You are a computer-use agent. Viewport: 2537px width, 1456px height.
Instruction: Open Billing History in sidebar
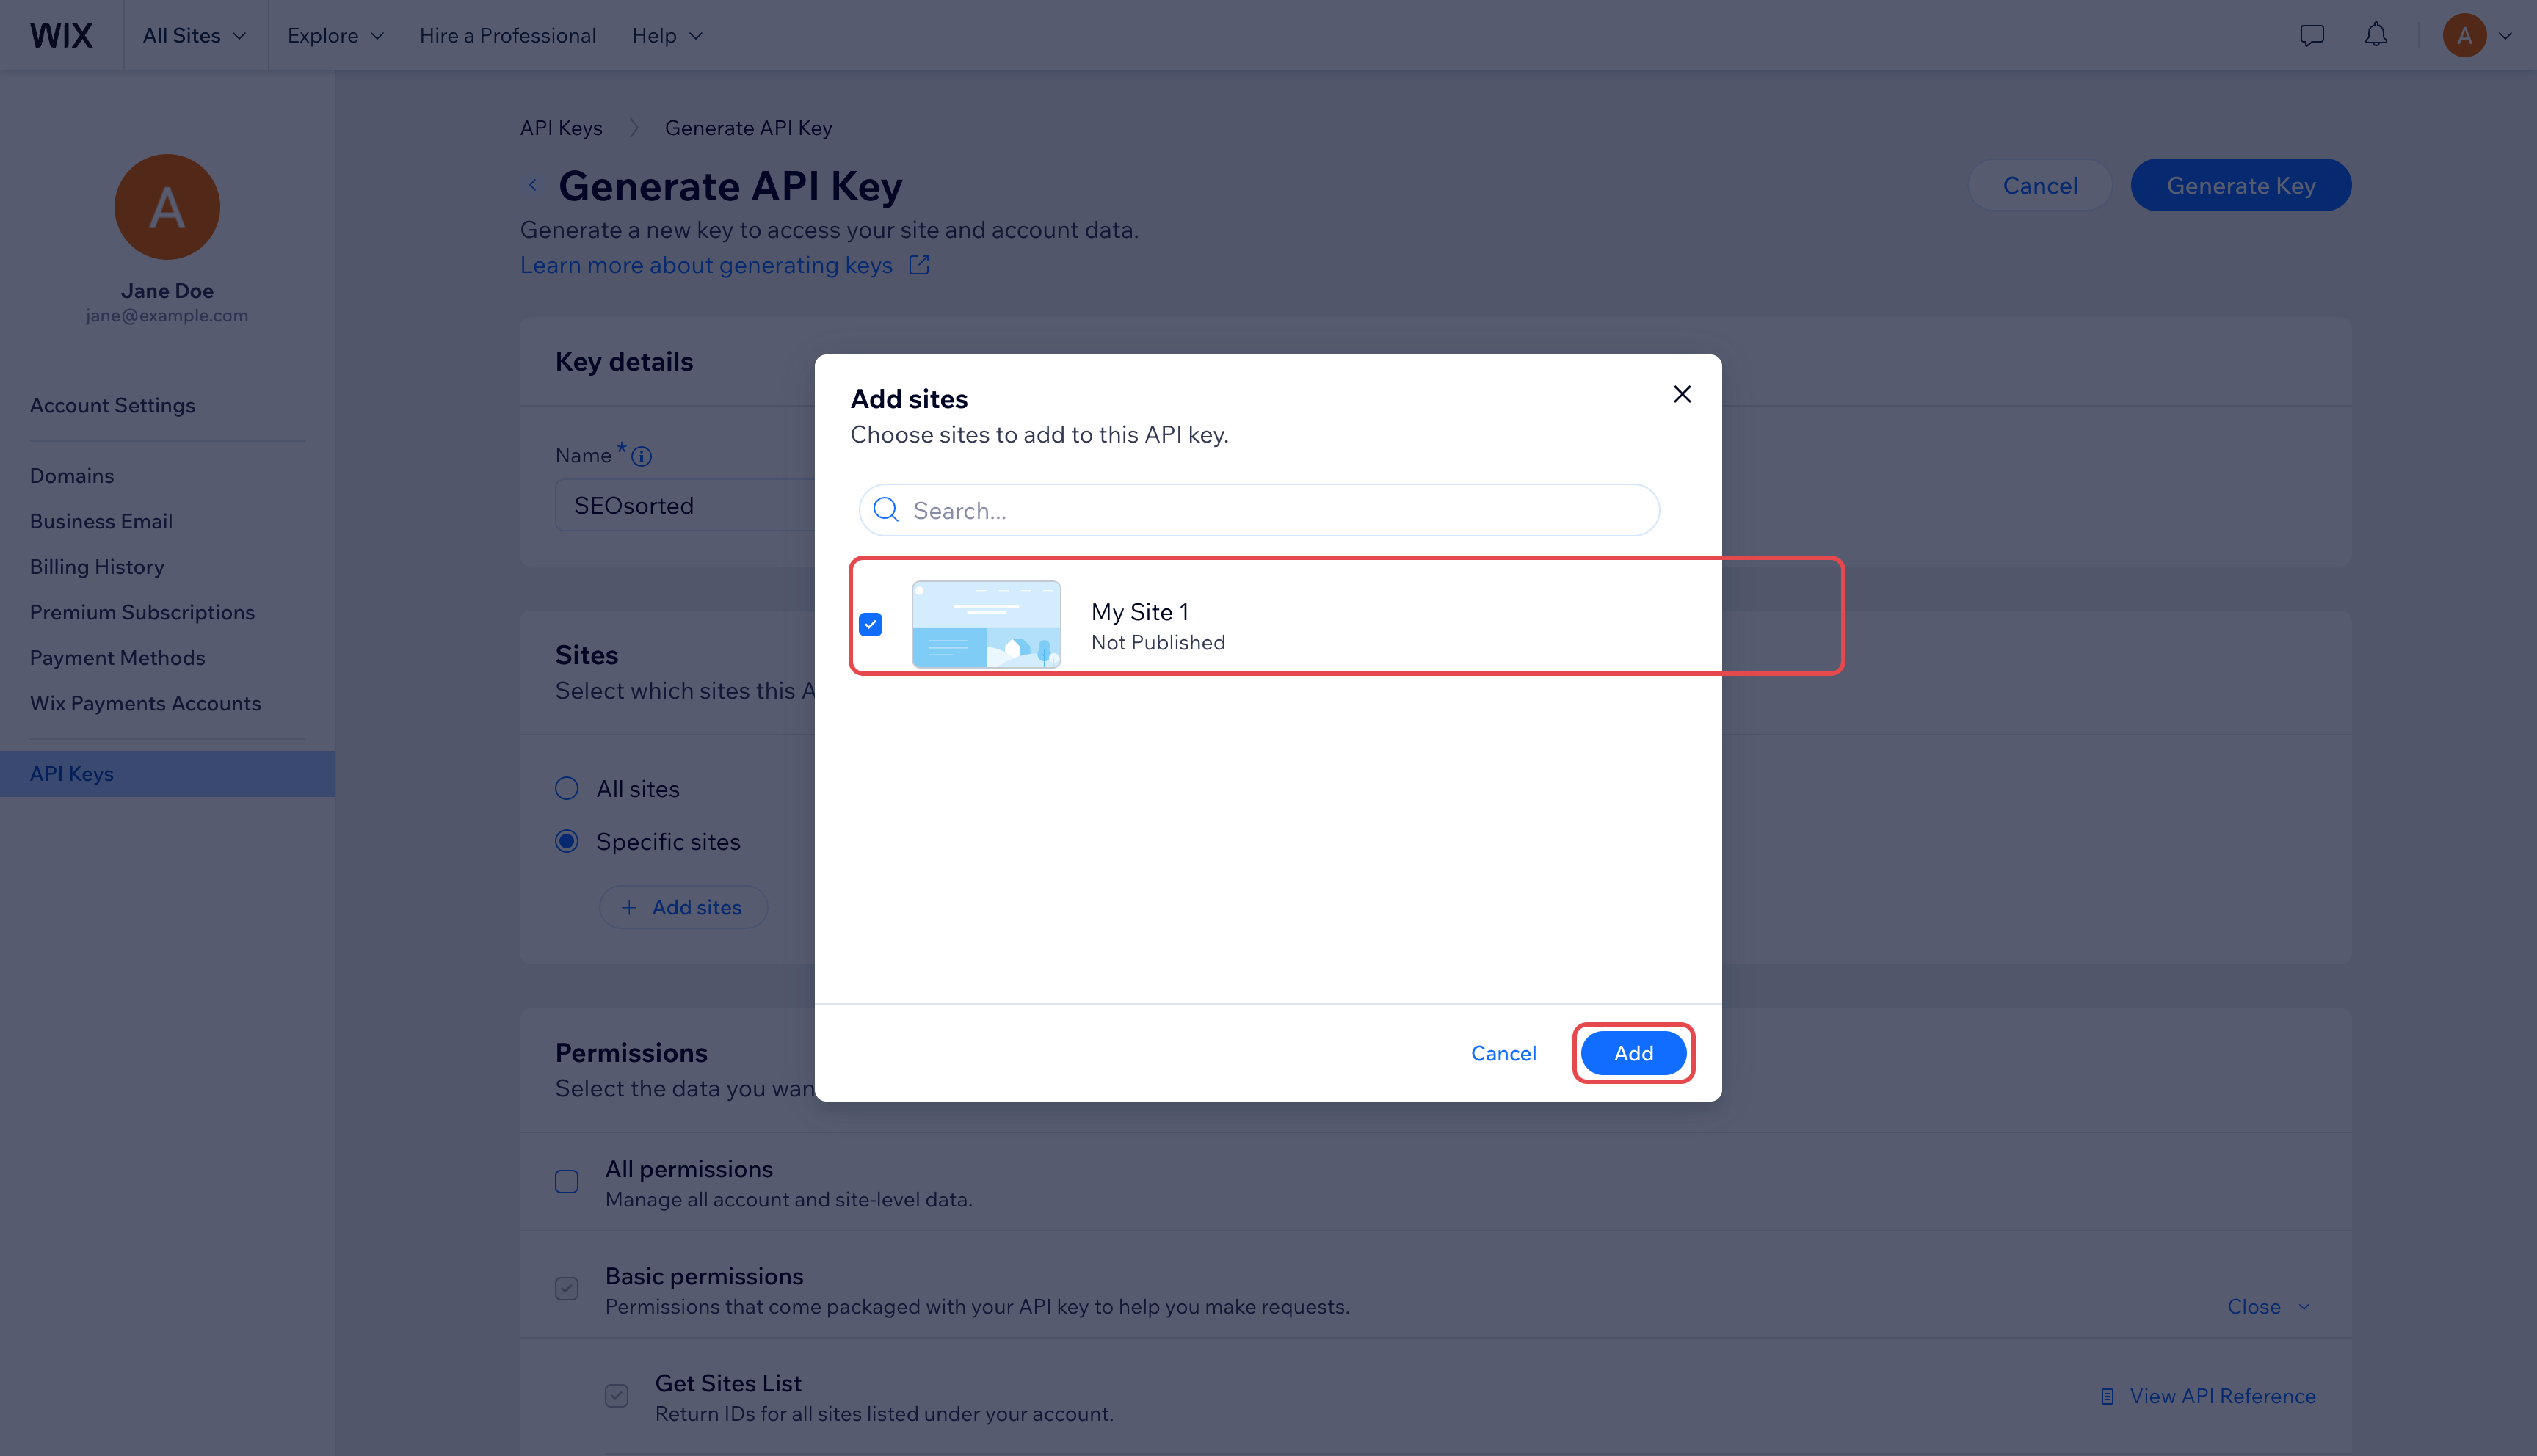[x=97, y=566]
